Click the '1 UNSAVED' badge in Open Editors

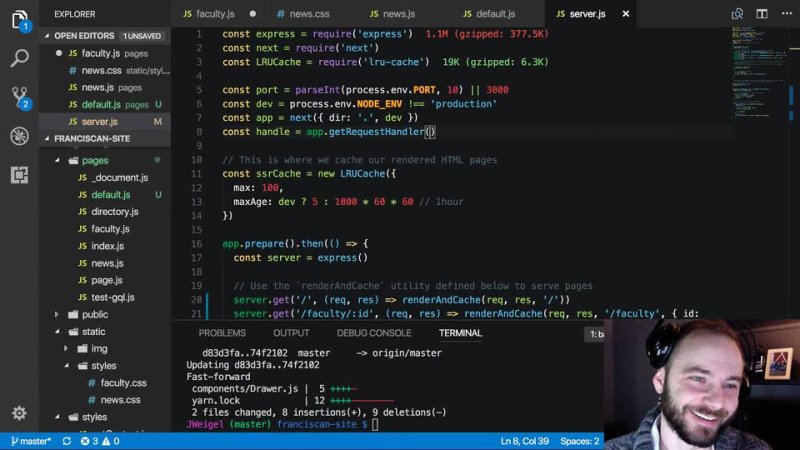(x=142, y=36)
